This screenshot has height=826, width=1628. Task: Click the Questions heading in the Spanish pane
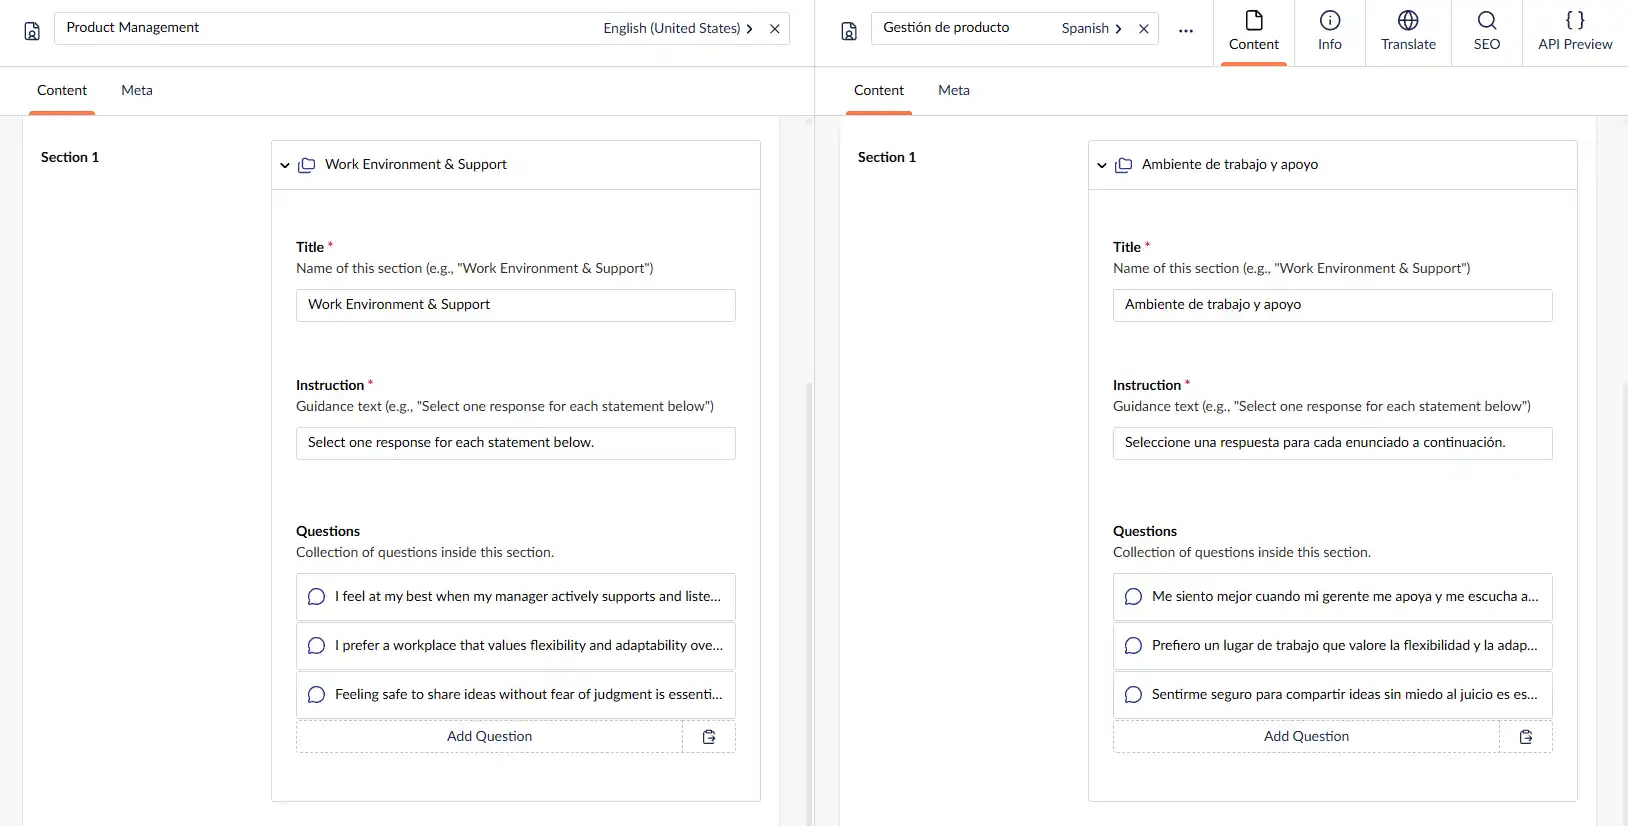[x=1145, y=532]
